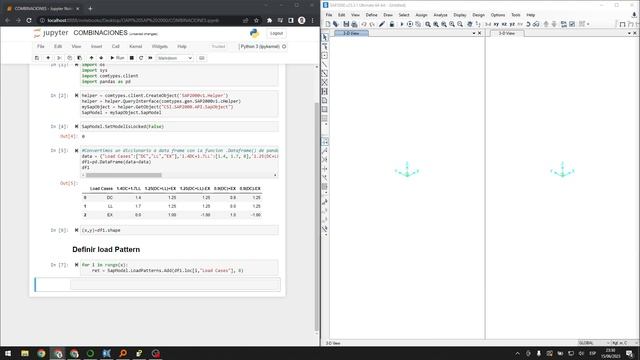The width and height of the screenshot is (640, 360).
Task: Select the draw frame line tool in SAP2000
Action: (x=325, y=64)
